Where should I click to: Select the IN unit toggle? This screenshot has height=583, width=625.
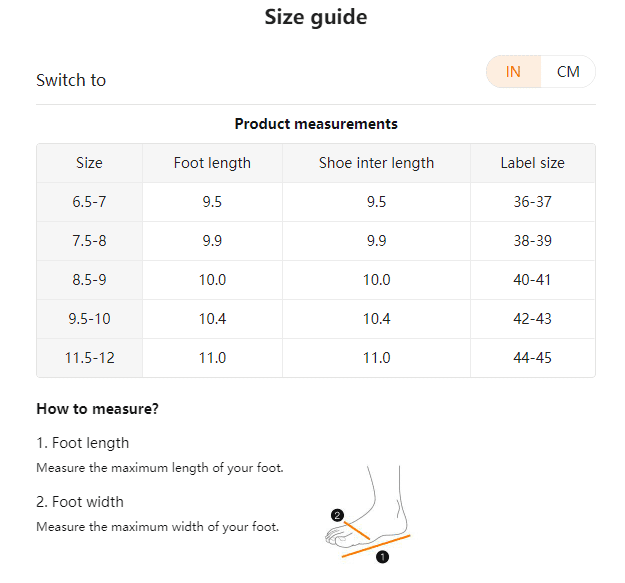(513, 72)
